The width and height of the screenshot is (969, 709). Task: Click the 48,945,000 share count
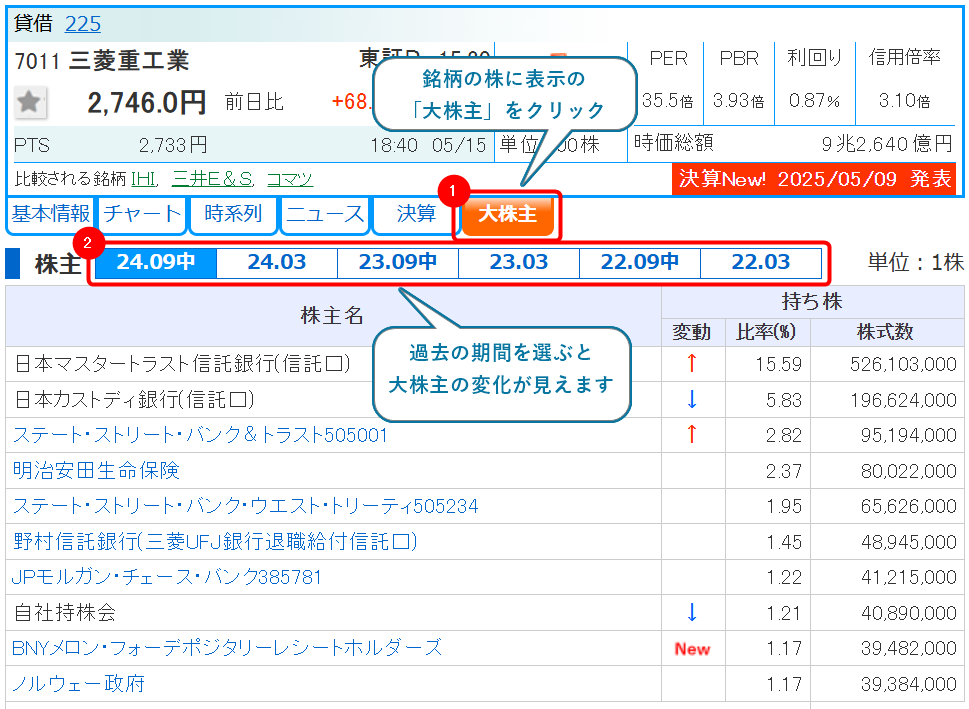point(909,543)
